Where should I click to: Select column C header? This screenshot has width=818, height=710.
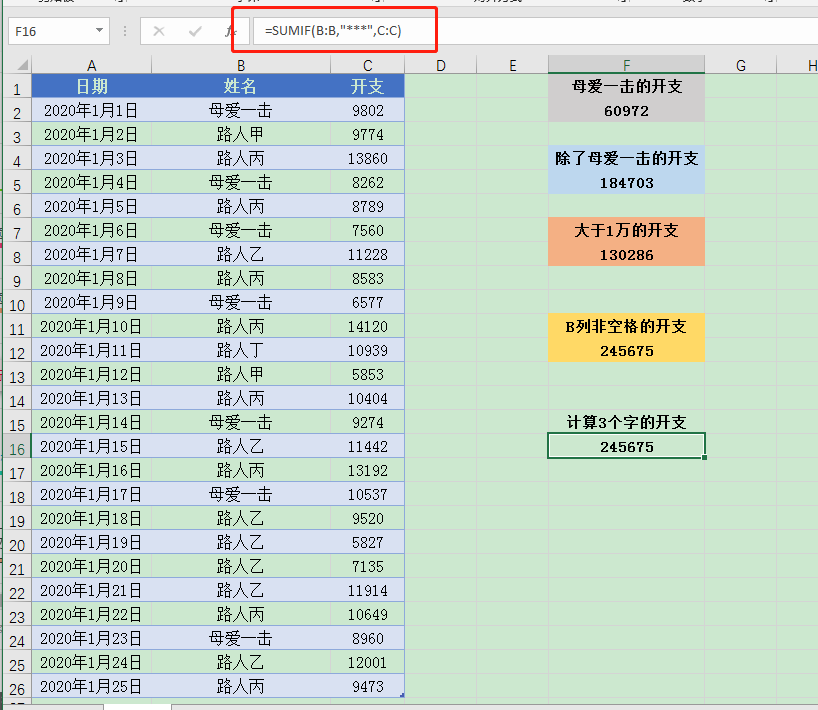[368, 65]
